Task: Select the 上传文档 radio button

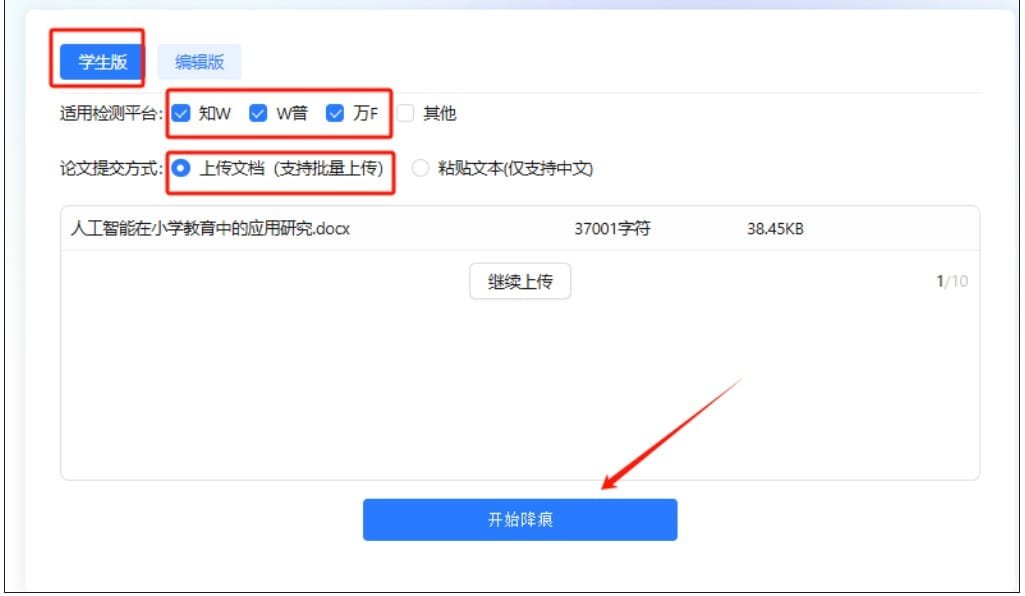Action: click(x=181, y=168)
